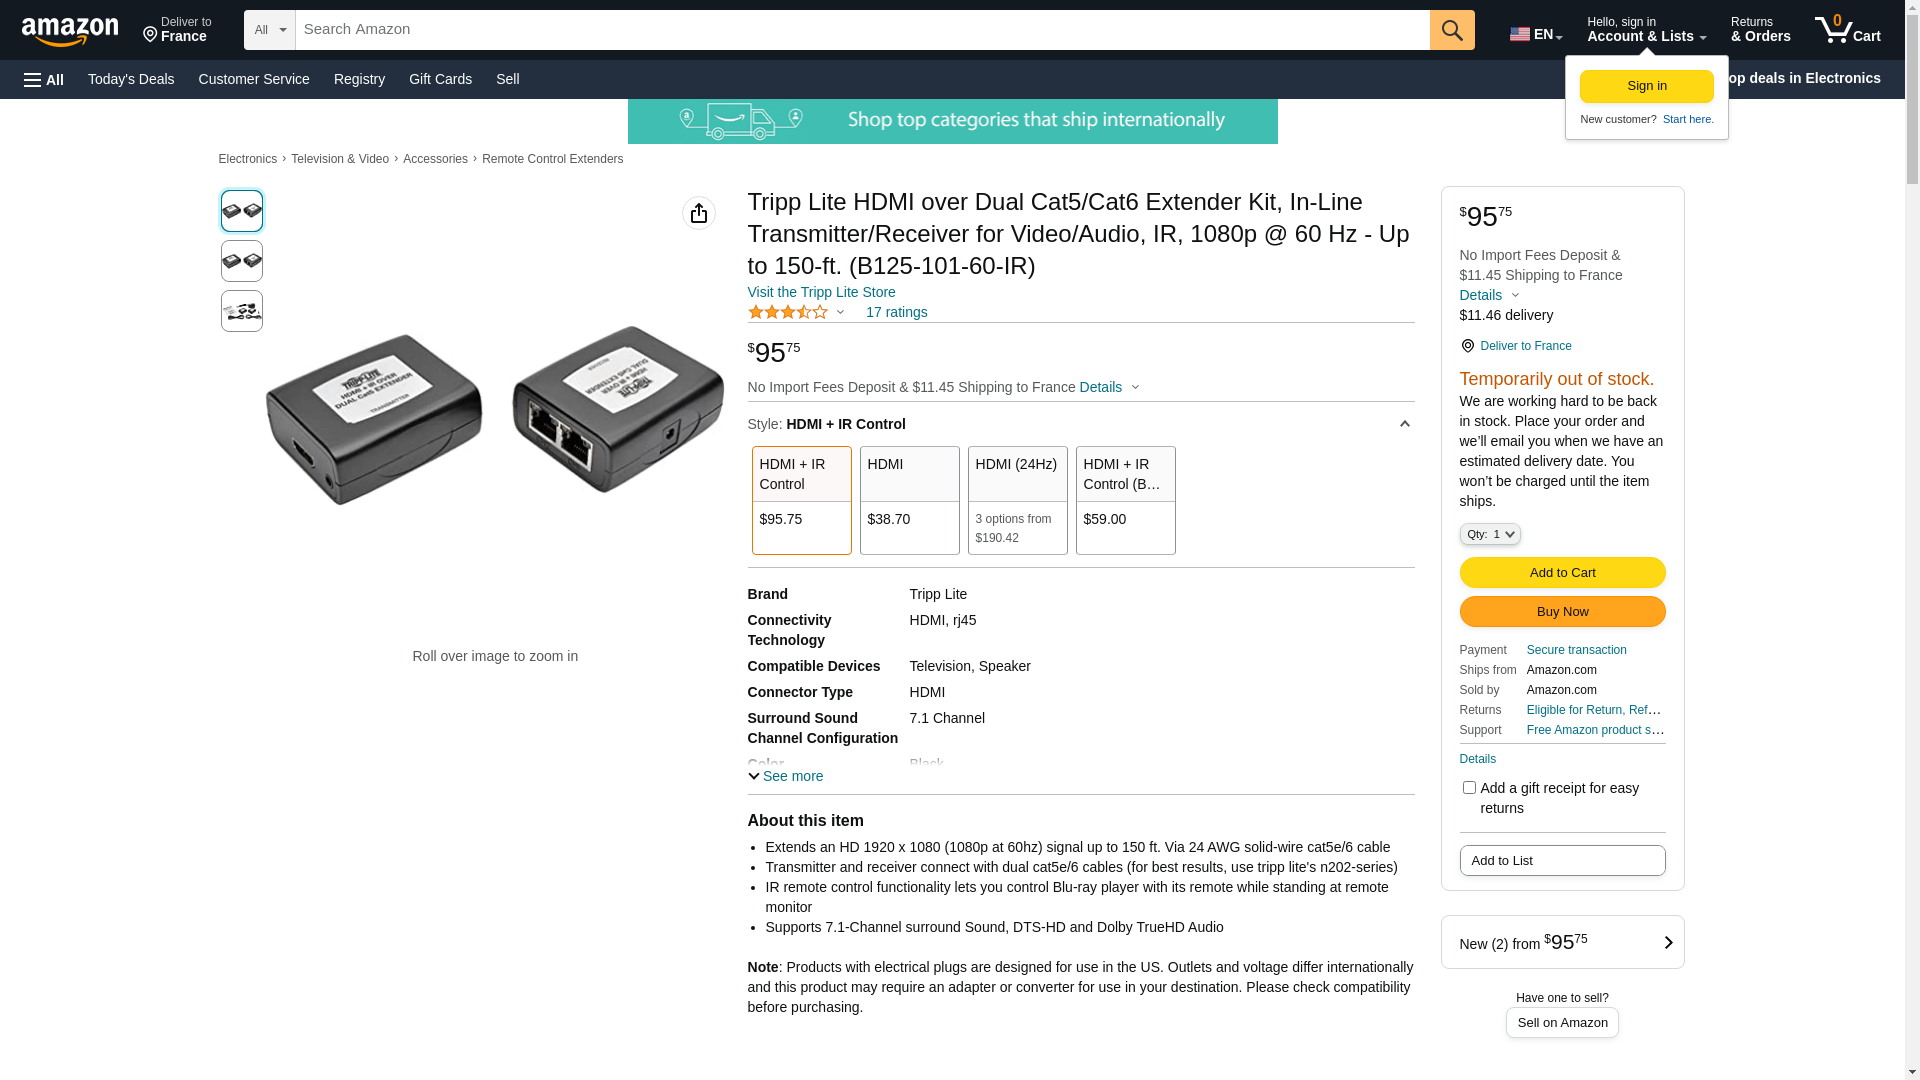
Task: Click the share icon on product image
Action: [699, 213]
